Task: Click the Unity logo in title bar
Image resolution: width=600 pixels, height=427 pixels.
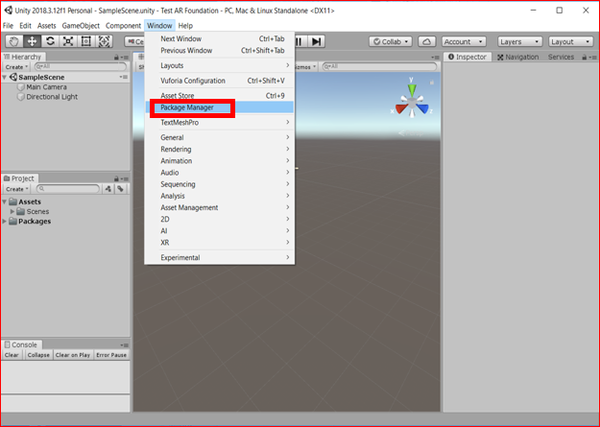Action: pyautogui.click(x=8, y=10)
